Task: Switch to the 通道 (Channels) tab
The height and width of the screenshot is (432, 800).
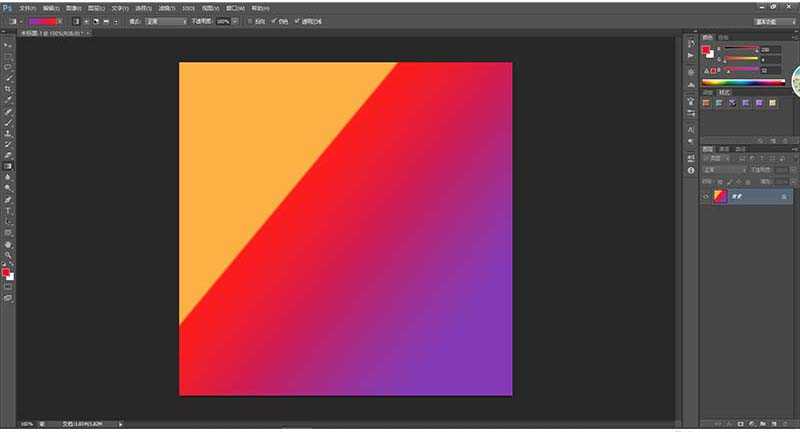Action: coord(725,149)
